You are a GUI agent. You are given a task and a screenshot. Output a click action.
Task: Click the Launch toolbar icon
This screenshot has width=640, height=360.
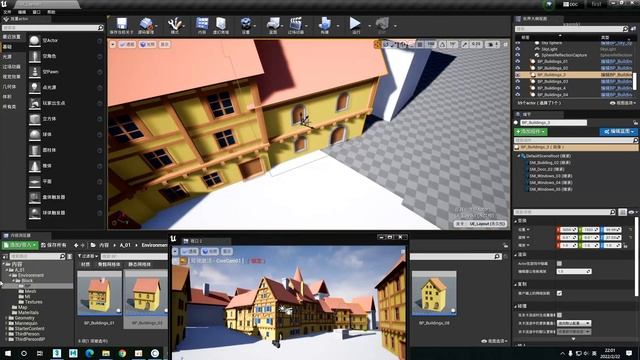coord(382,23)
